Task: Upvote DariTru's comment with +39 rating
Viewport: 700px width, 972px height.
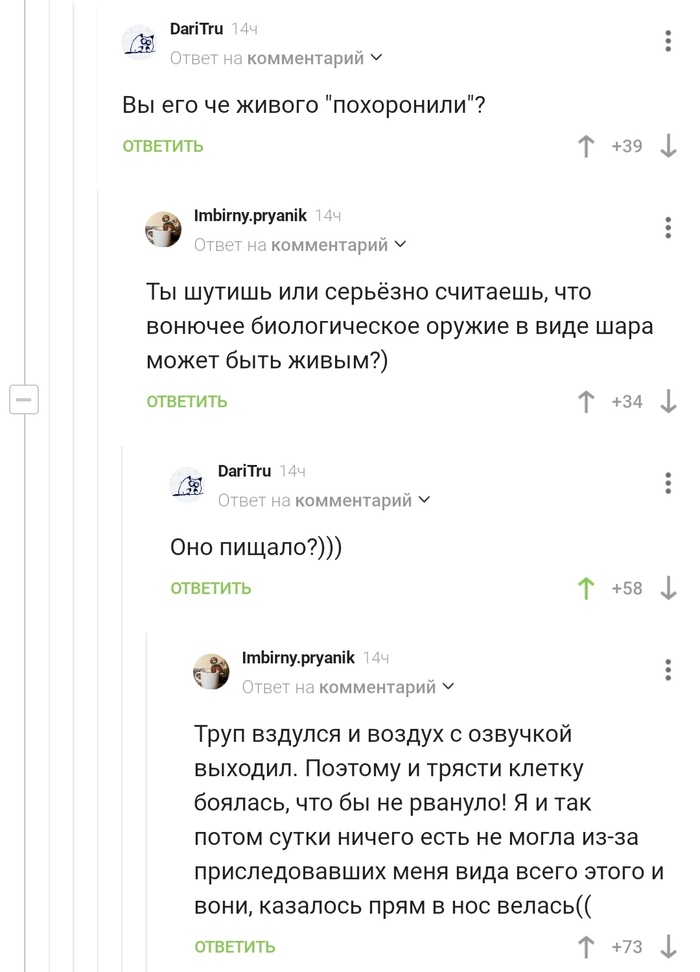Action: click(587, 147)
